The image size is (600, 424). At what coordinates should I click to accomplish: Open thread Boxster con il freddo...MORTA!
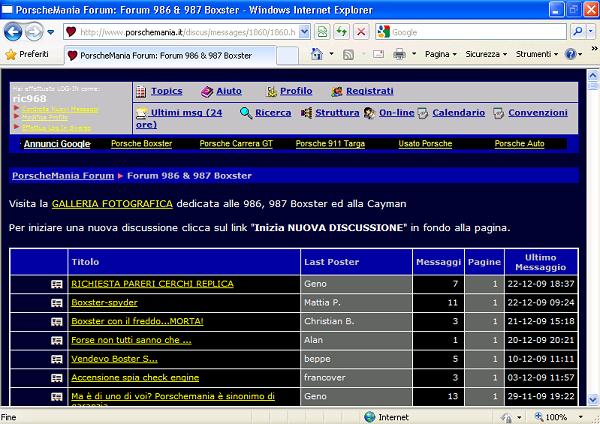tap(137, 321)
